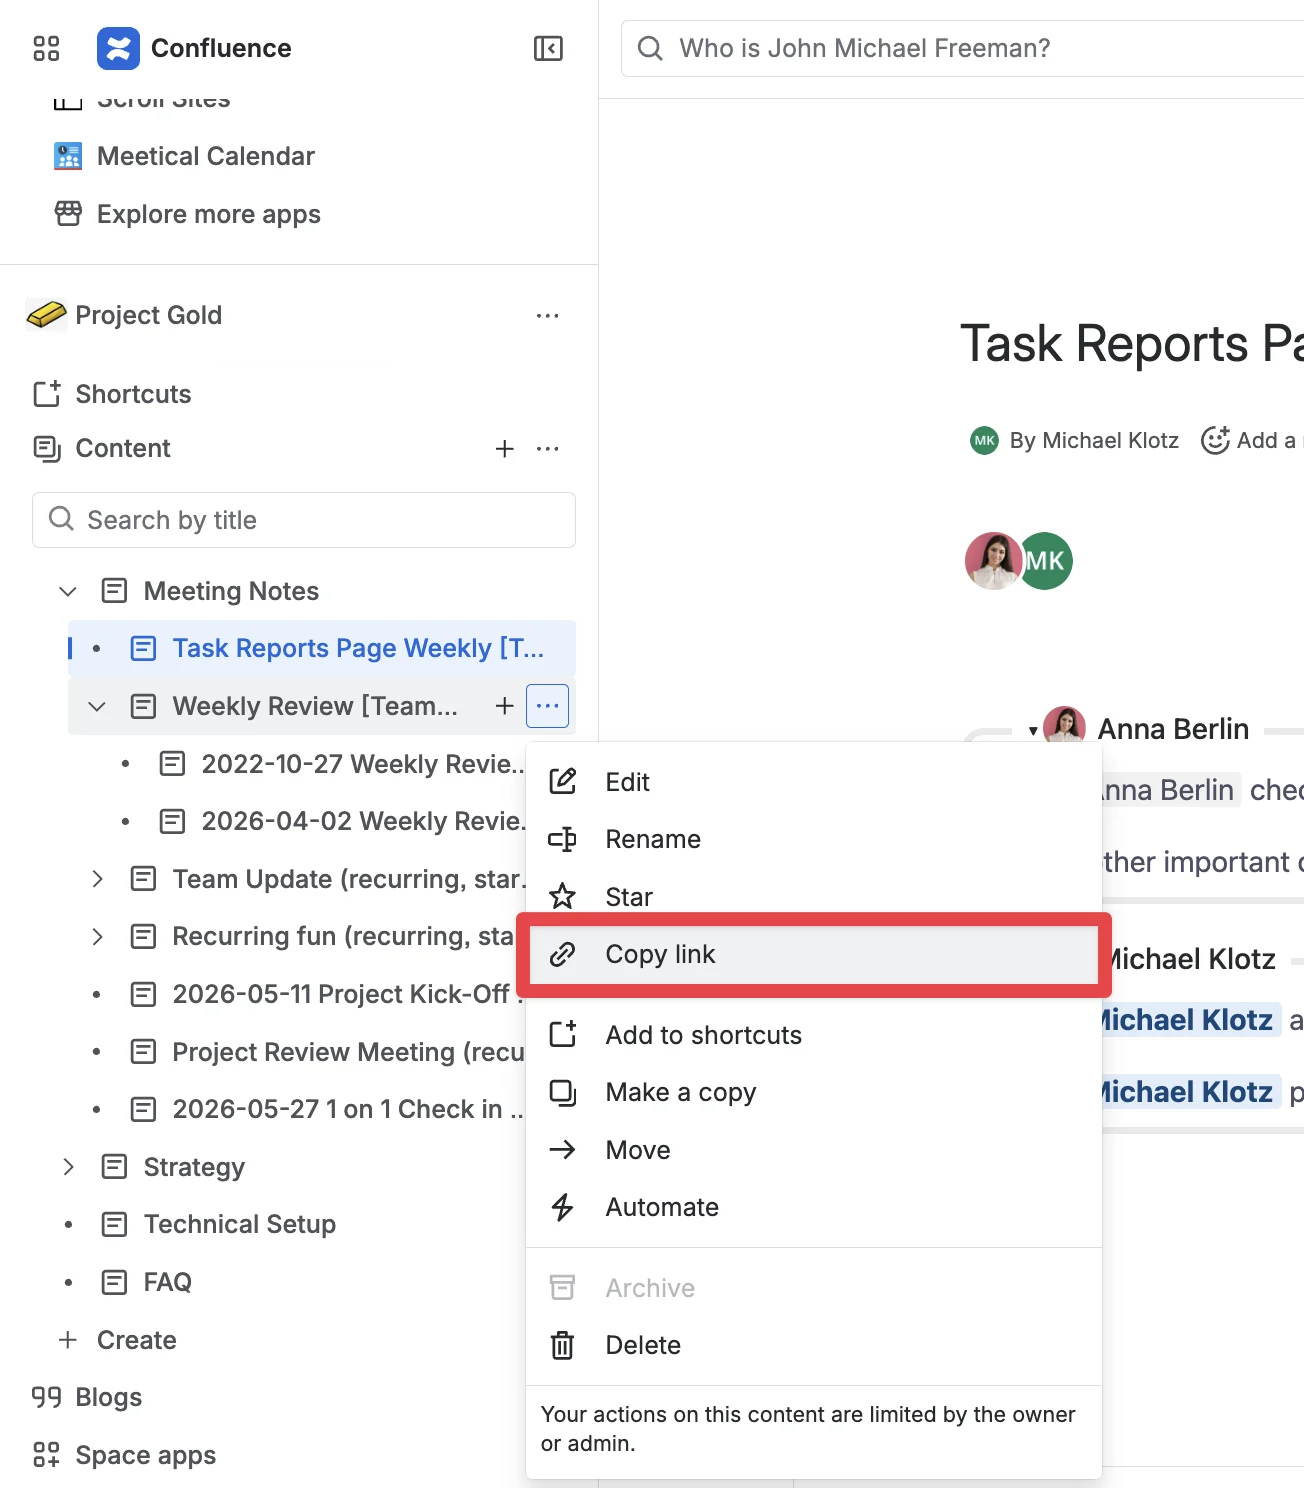Open Project Review Meeting page

[348, 1052]
